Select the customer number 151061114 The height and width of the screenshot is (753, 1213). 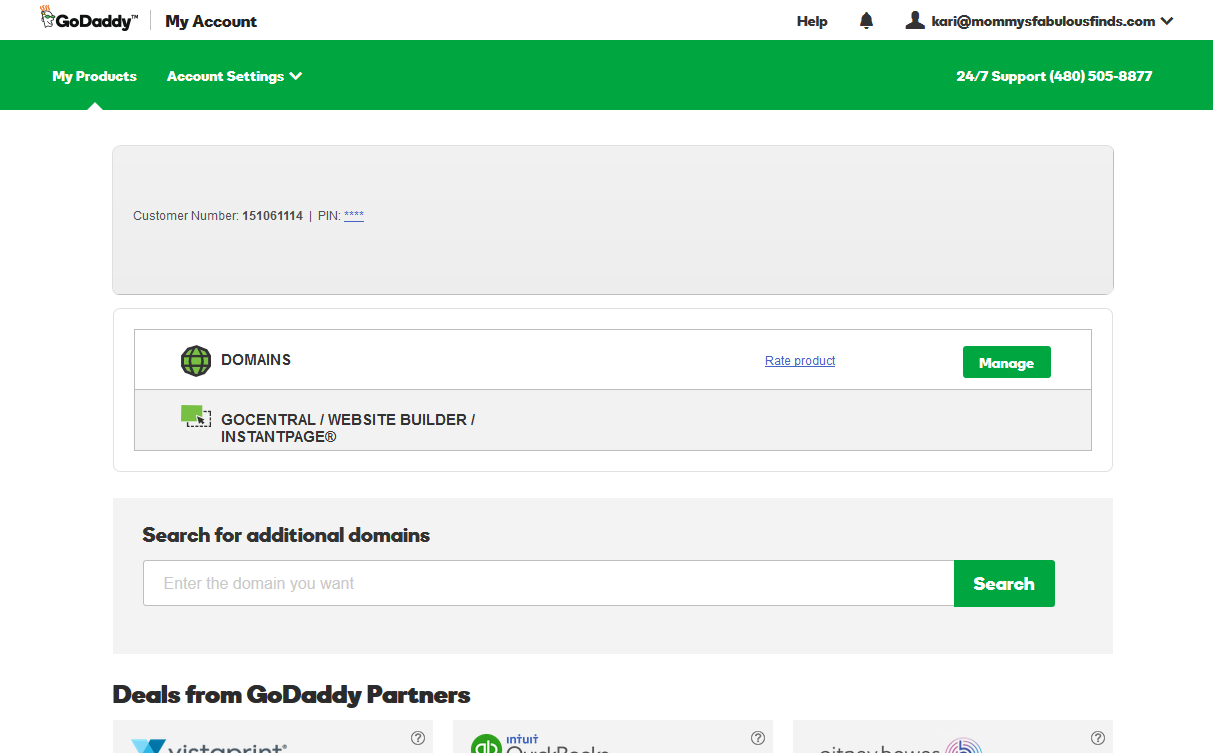click(x=272, y=216)
